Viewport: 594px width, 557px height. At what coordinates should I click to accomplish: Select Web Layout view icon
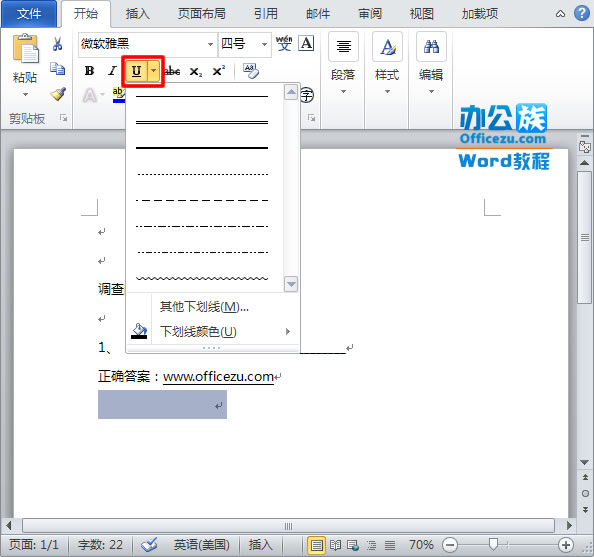click(353, 546)
